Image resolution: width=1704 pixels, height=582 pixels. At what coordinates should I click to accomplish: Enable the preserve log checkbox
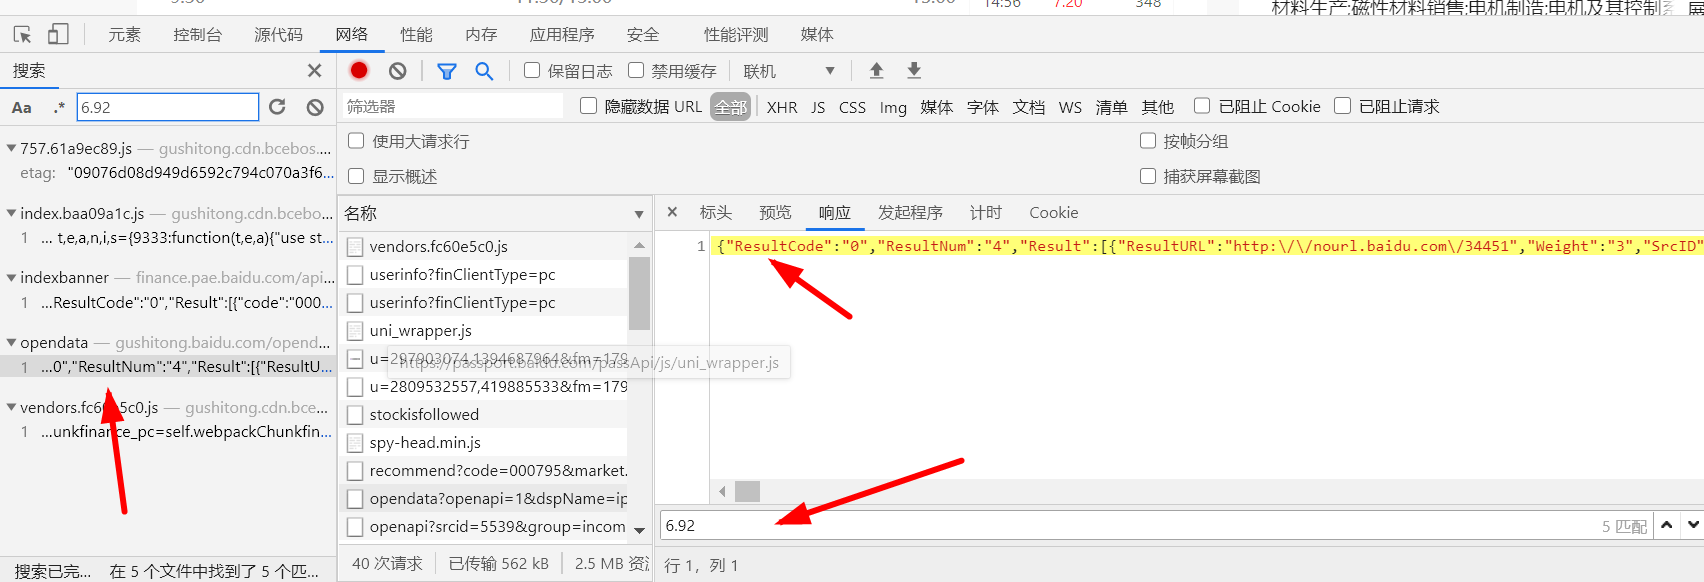click(x=532, y=70)
